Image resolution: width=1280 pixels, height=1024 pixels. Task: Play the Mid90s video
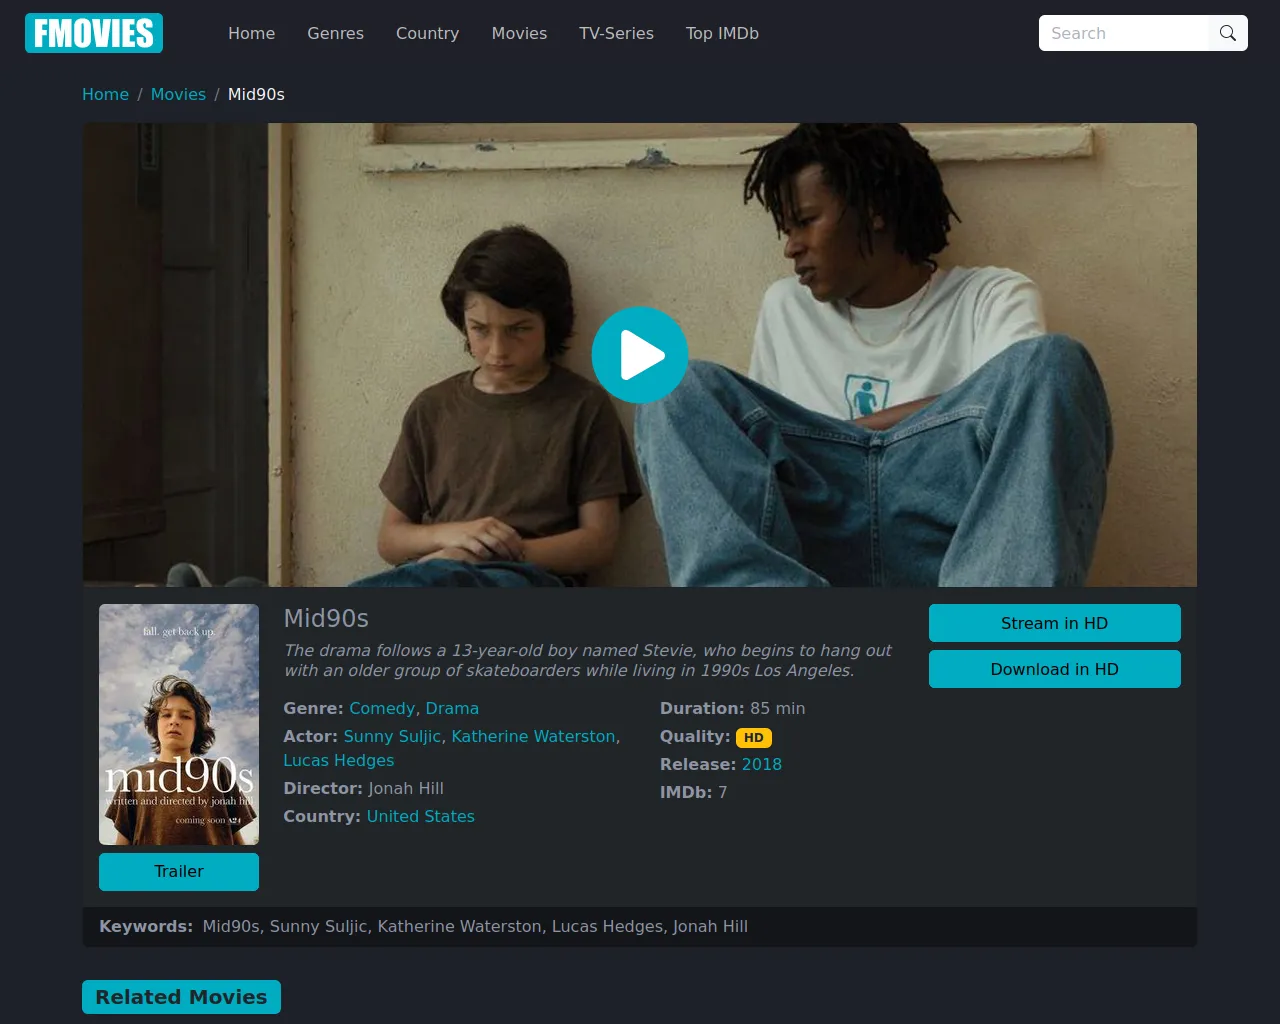pyautogui.click(x=640, y=355)
